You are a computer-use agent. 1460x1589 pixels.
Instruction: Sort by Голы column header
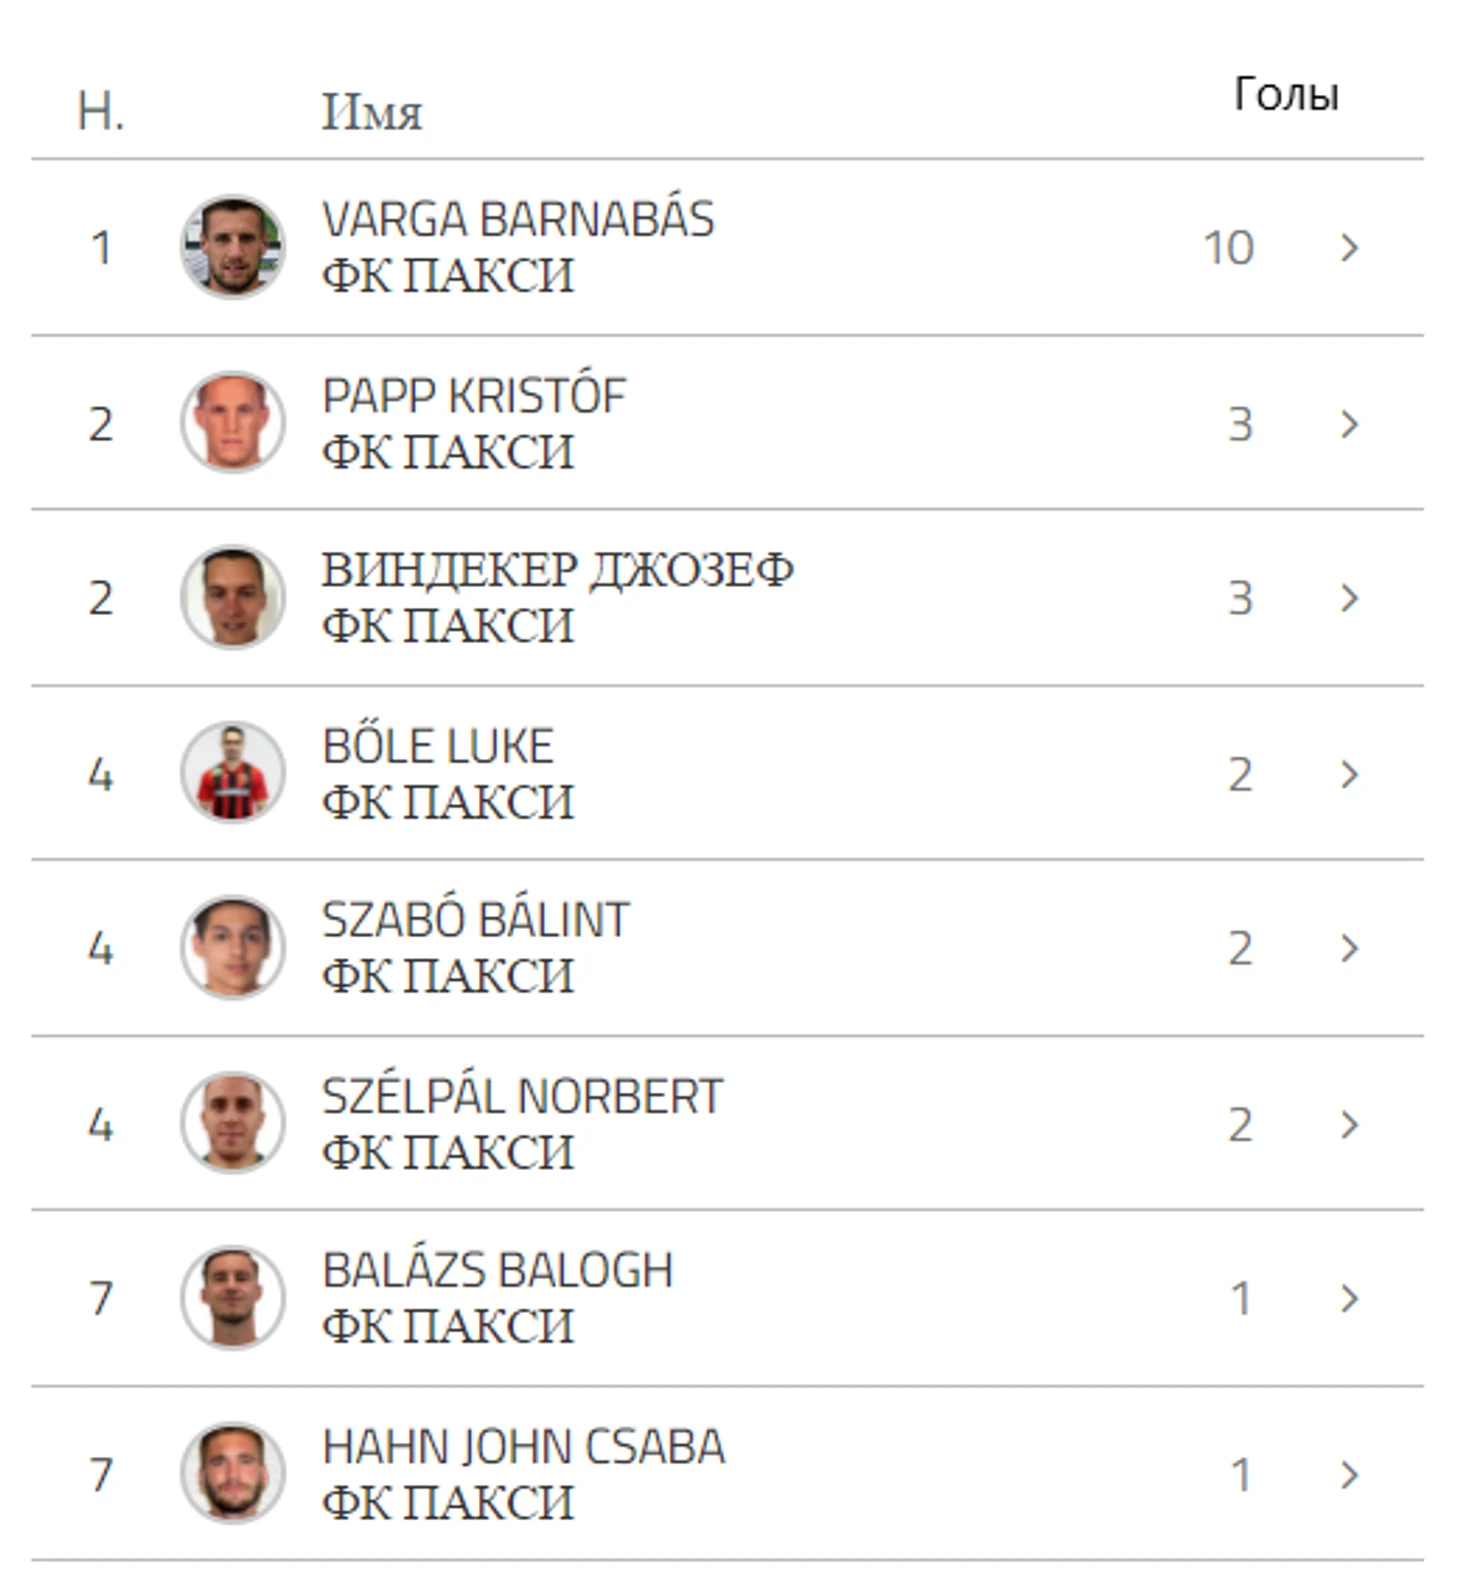coord(1285,95)
